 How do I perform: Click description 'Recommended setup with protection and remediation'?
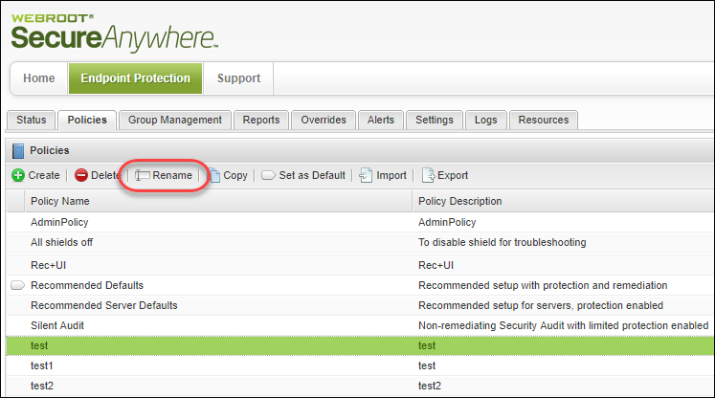click(543, 285)
